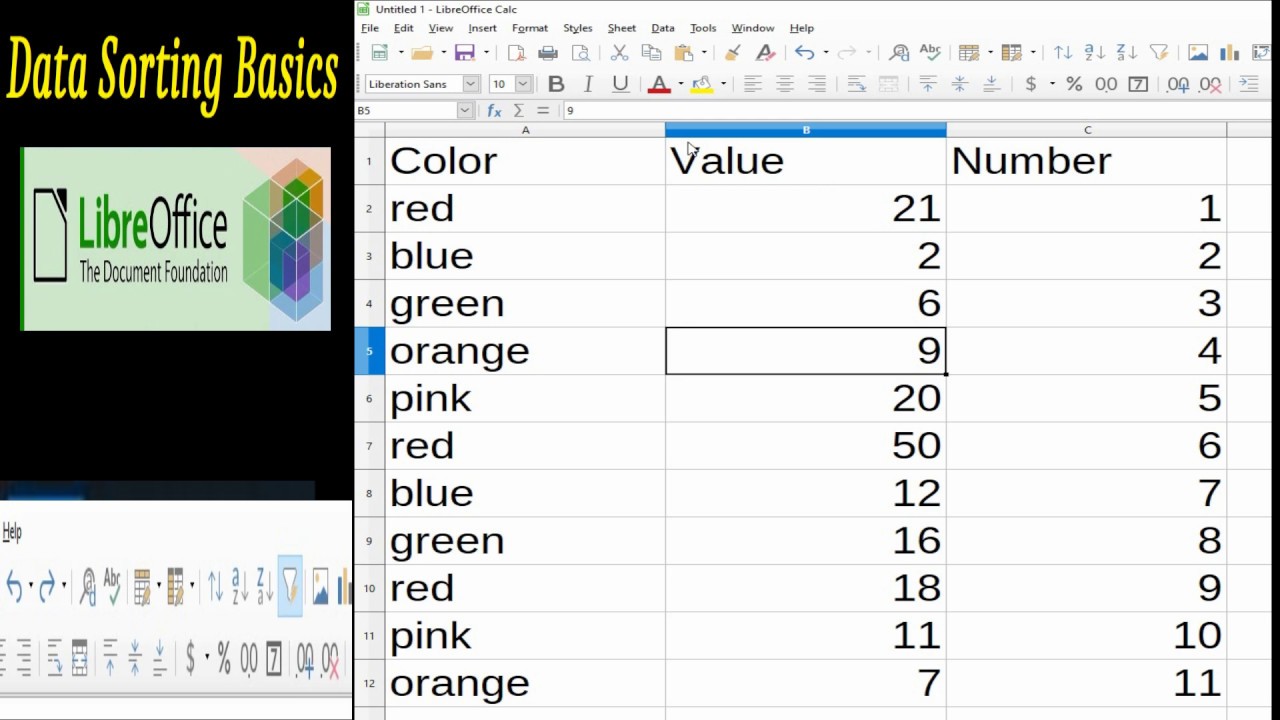Open dropdown arrow beside the Save icon
1280x720 pixels.
tap(486, 53)
